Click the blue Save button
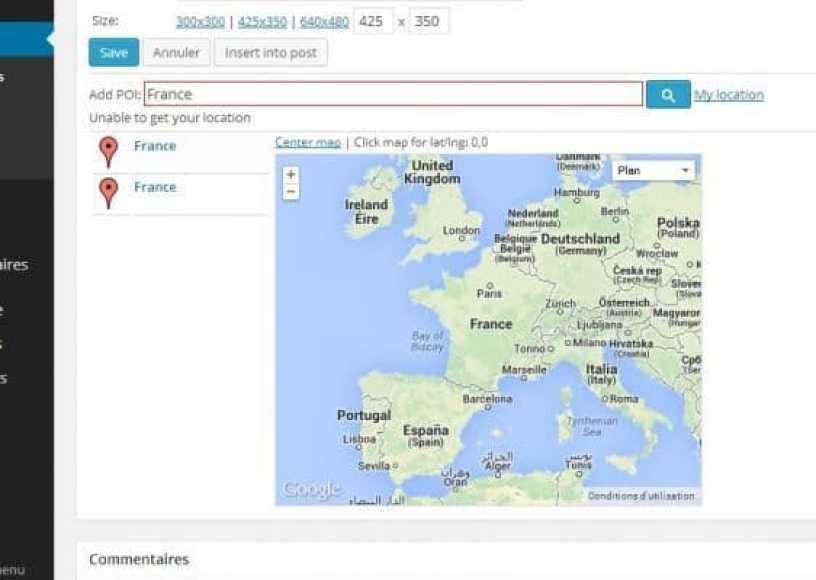This screenshot has height=580, width=816. [113, 53]
